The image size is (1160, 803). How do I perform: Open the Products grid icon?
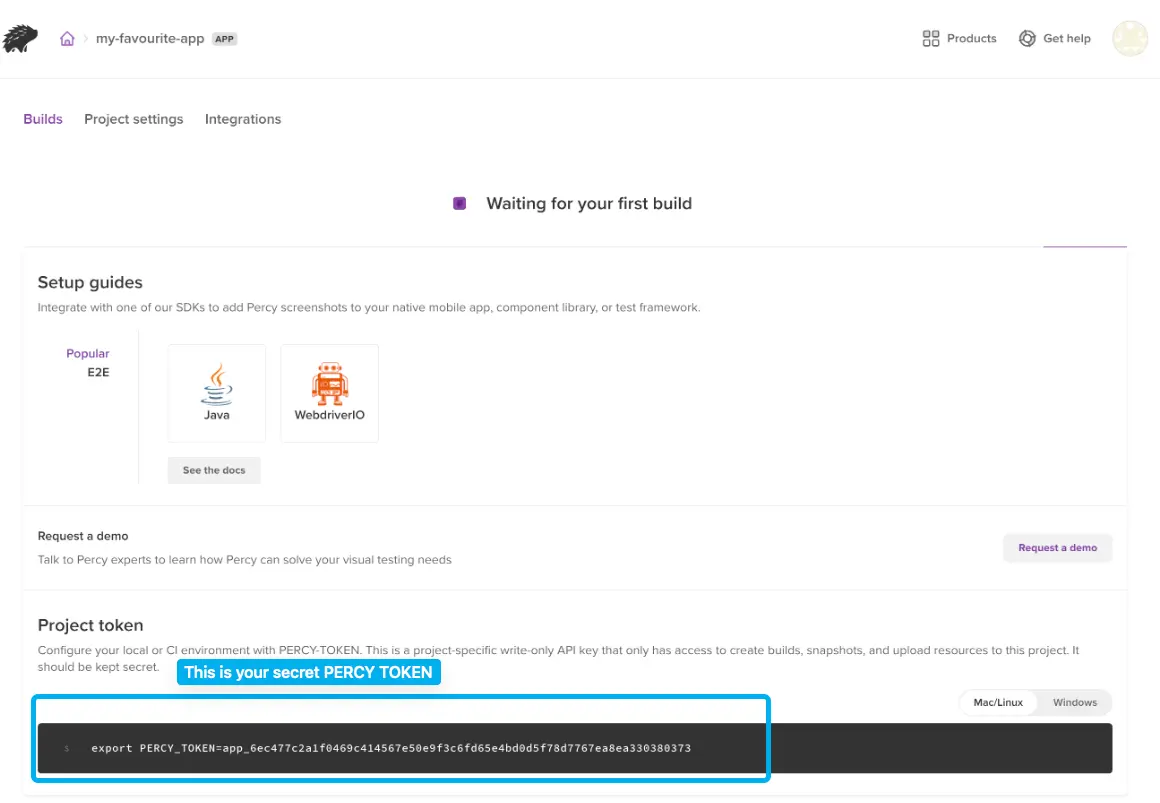click(931, 39)
